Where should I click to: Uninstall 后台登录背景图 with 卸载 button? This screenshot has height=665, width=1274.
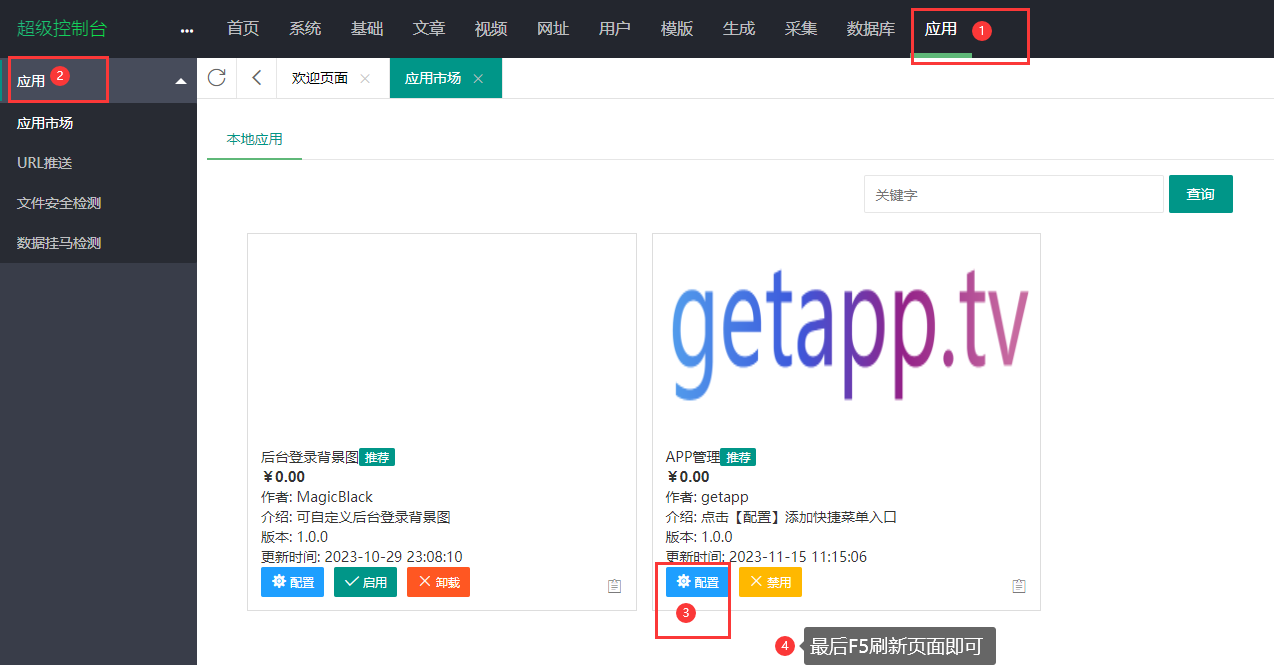click(438, 582)
